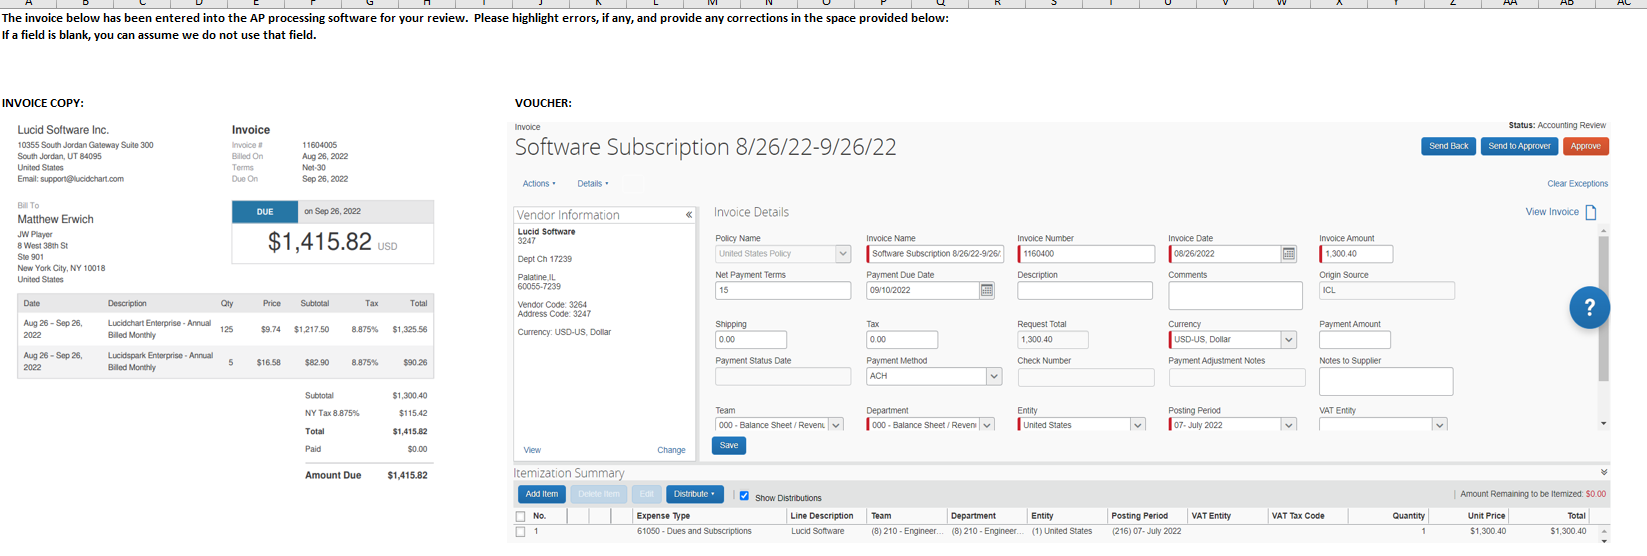The image size is (1647, 556).
Task: Click the Add Item button
Action: pyautogui.click(x=542, y=494)
